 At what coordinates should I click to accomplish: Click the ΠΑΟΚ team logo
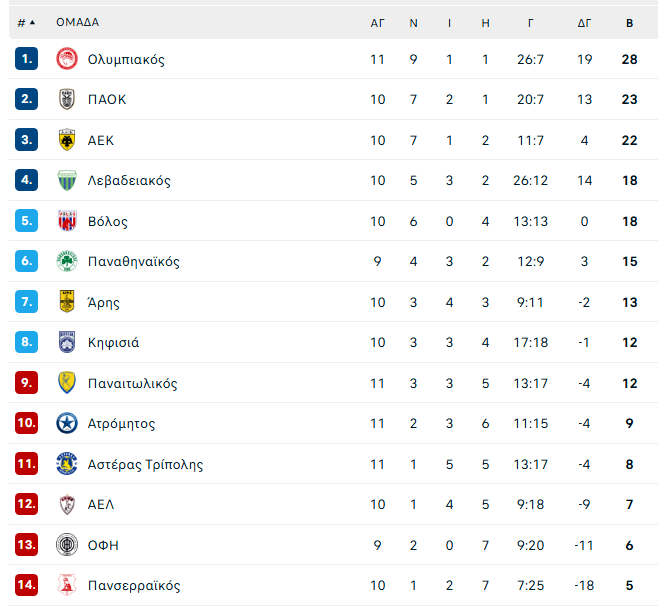67,99
